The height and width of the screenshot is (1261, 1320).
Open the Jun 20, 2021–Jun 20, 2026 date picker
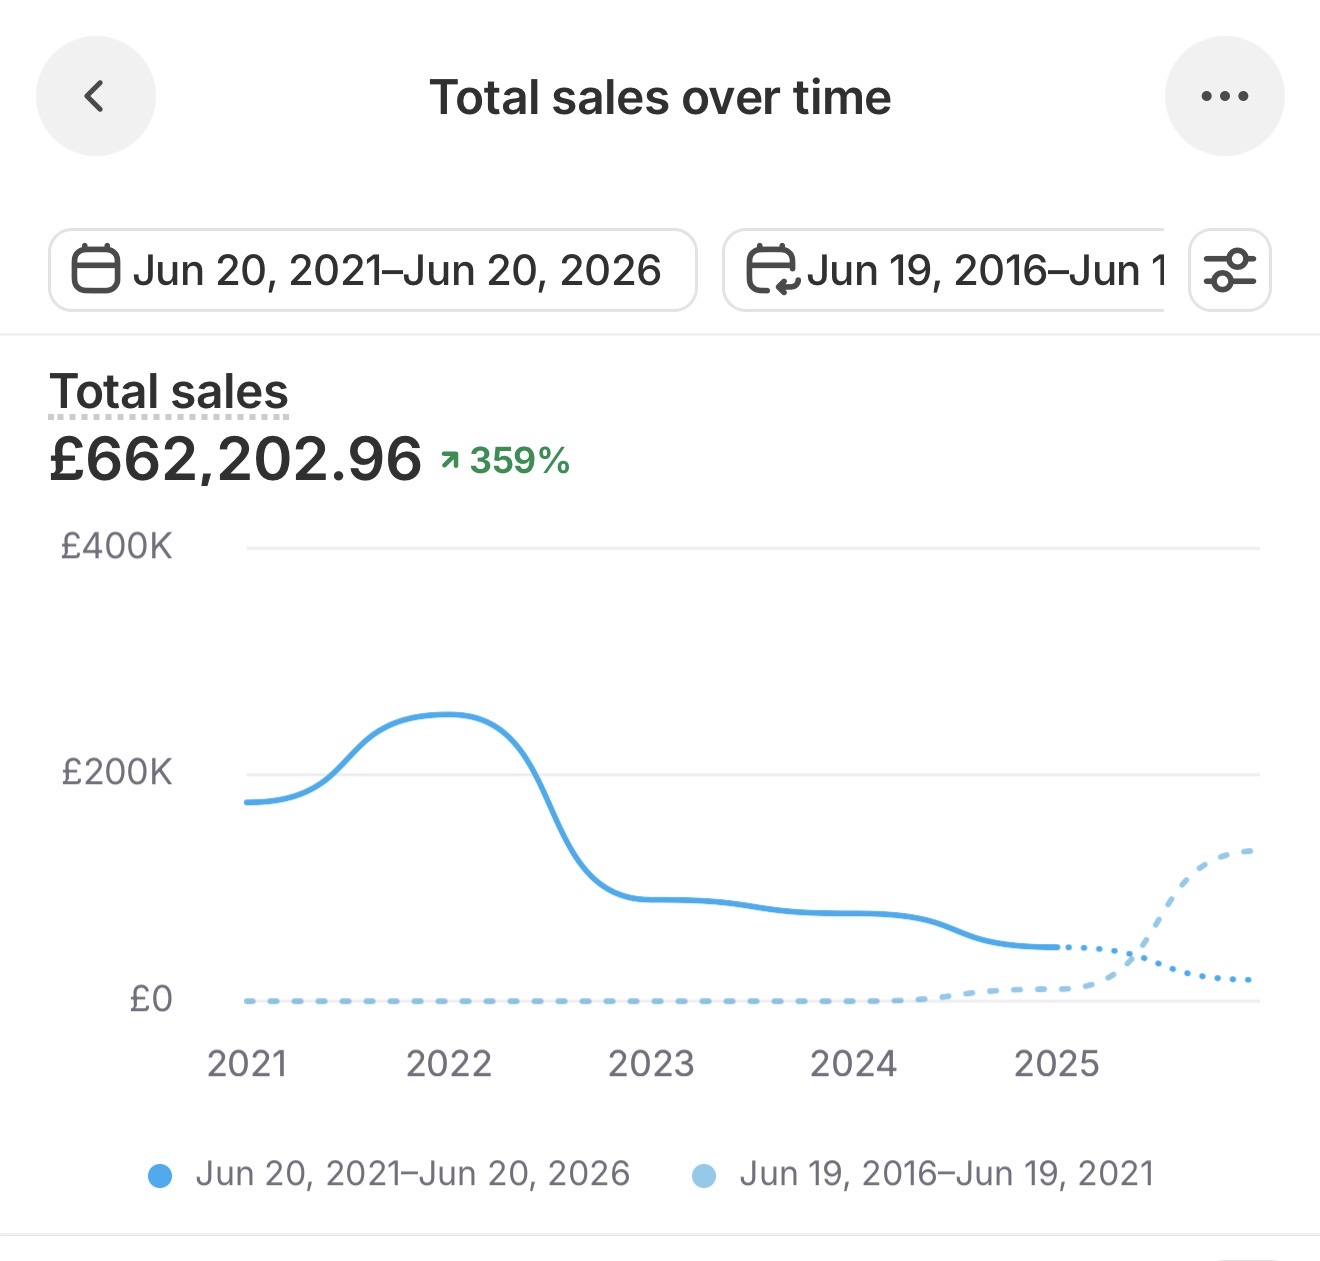(373, 270)
